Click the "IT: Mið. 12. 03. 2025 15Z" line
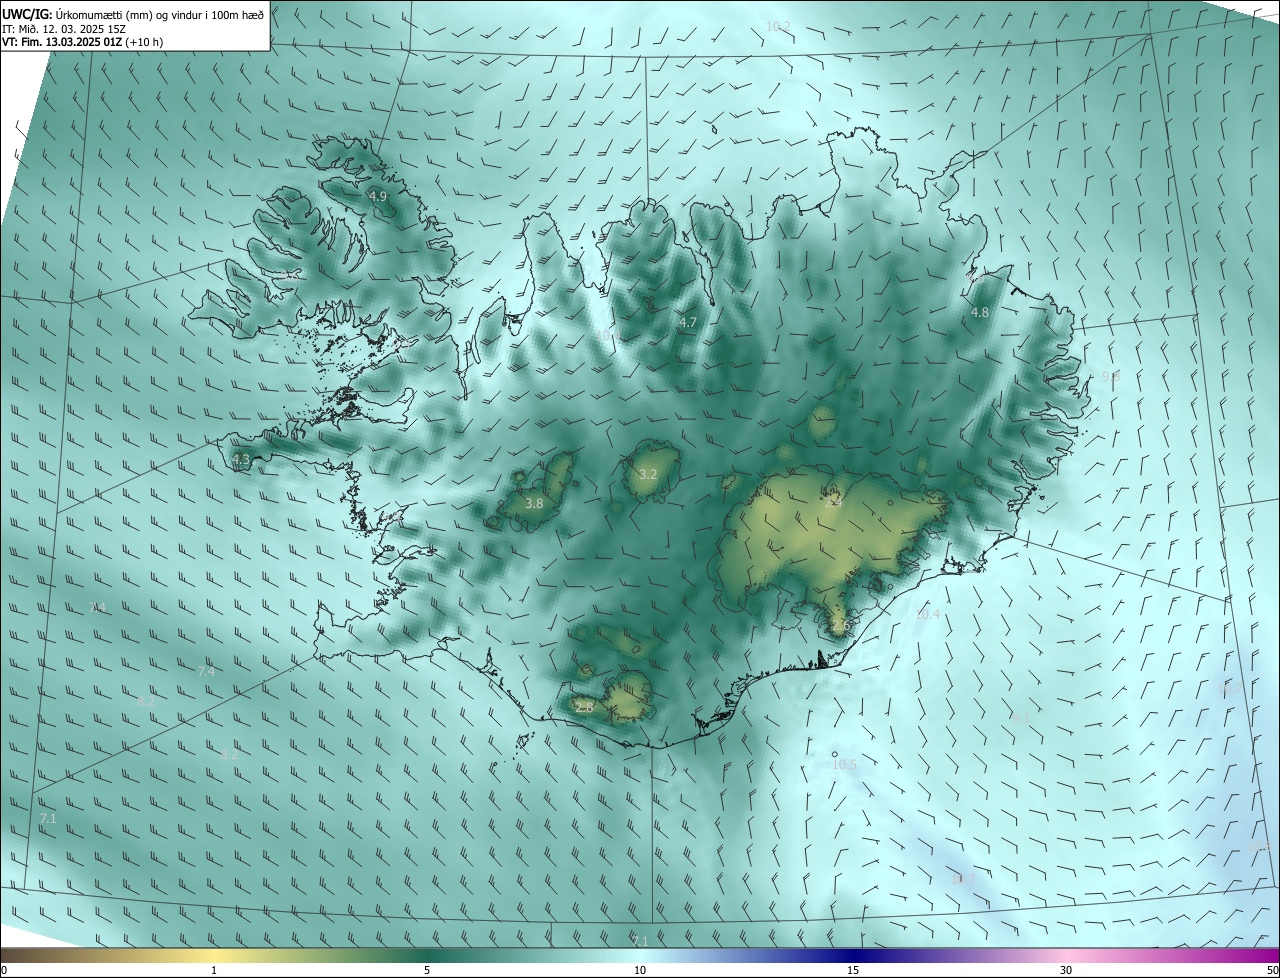Screen dimensions: 1280x978 [64, 29]
